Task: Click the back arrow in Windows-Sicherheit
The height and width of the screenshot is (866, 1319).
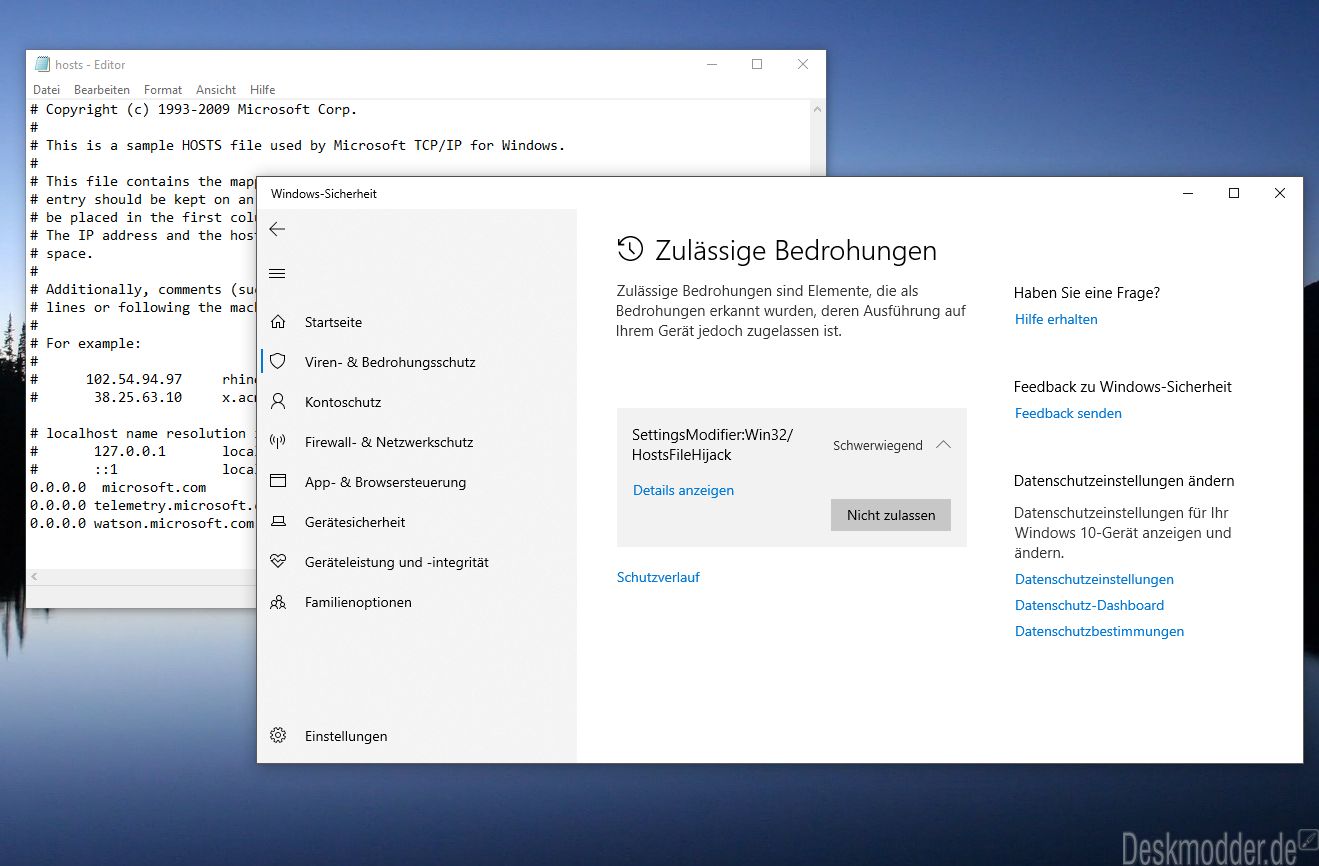Action: [277, 229]
